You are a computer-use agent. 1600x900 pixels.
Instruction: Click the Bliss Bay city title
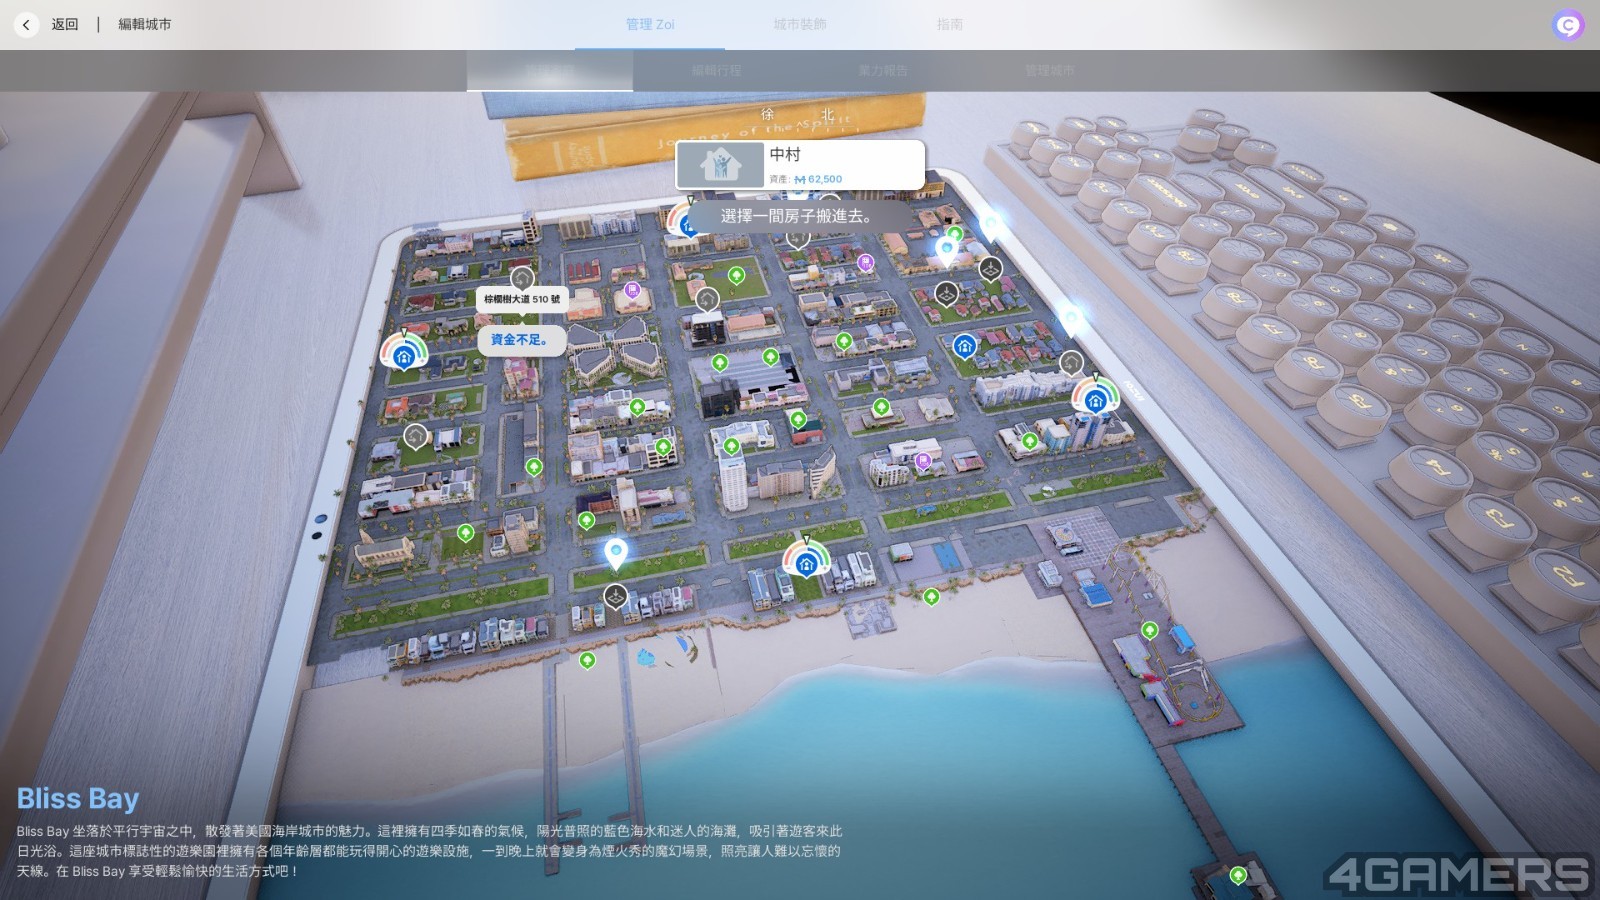click(x=78, y=798)
